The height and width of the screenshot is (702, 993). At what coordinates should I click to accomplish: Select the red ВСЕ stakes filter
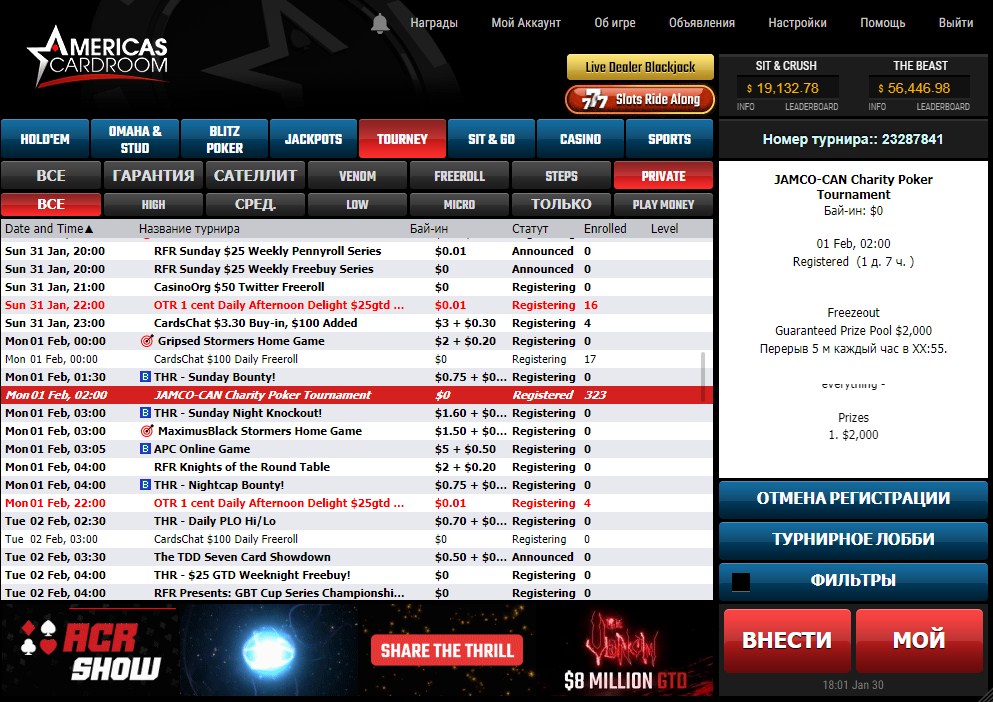[x=51, y=204]
